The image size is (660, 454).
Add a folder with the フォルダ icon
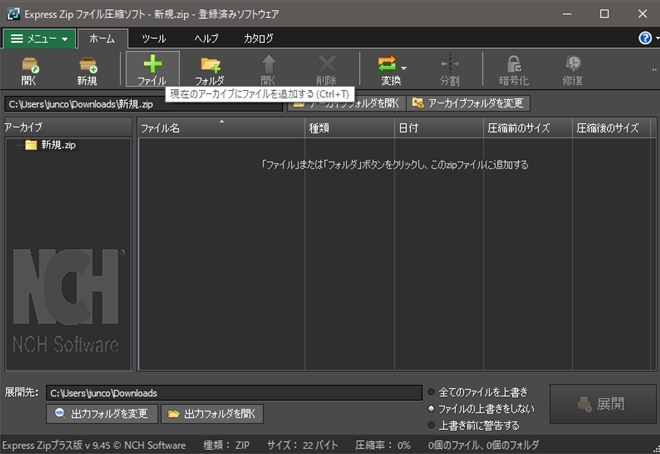click(210, 70)
